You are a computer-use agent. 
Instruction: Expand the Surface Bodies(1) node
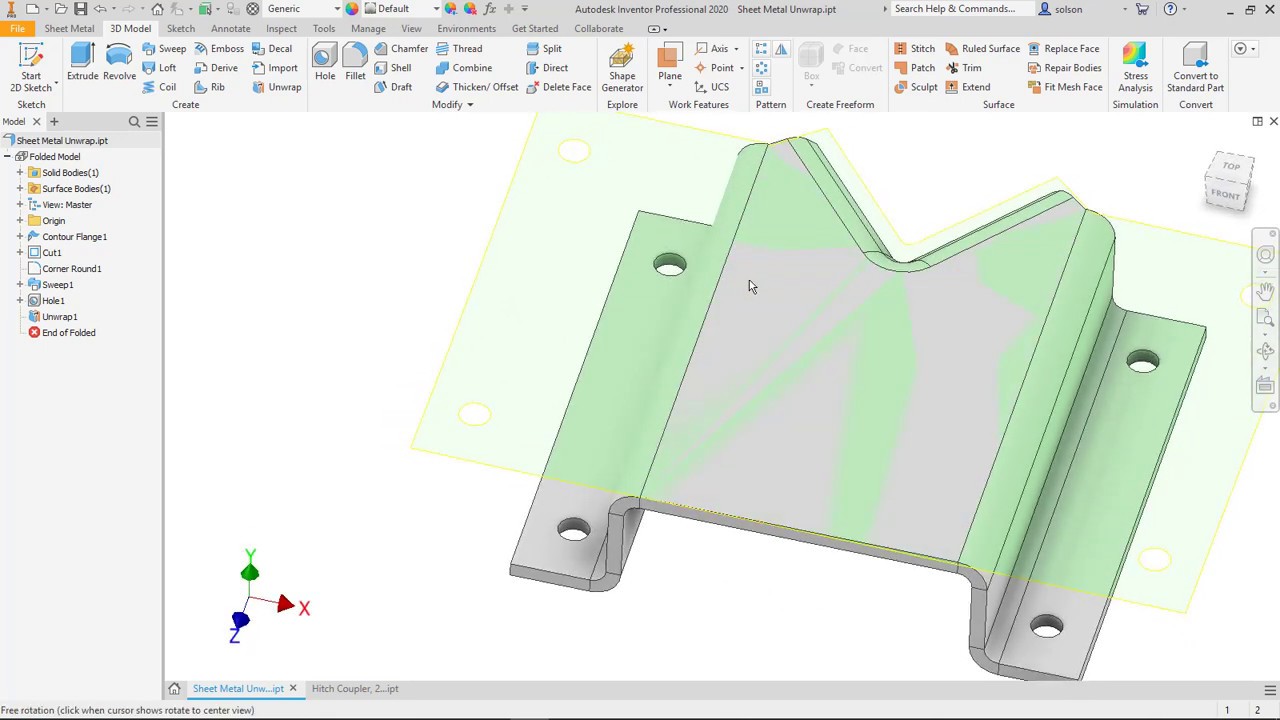[19, 189]
